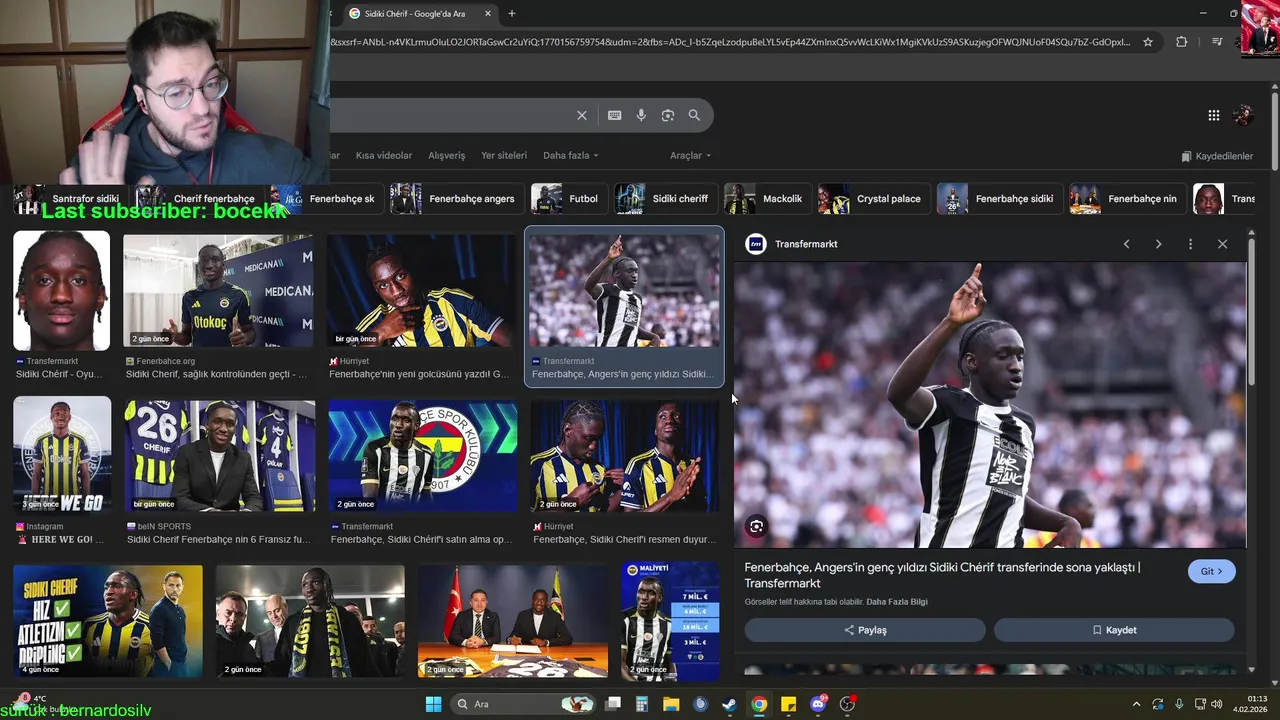Open Chrome media control button
The width and height of the screenshot is (1280, 720).
(x=1217, y=42)
